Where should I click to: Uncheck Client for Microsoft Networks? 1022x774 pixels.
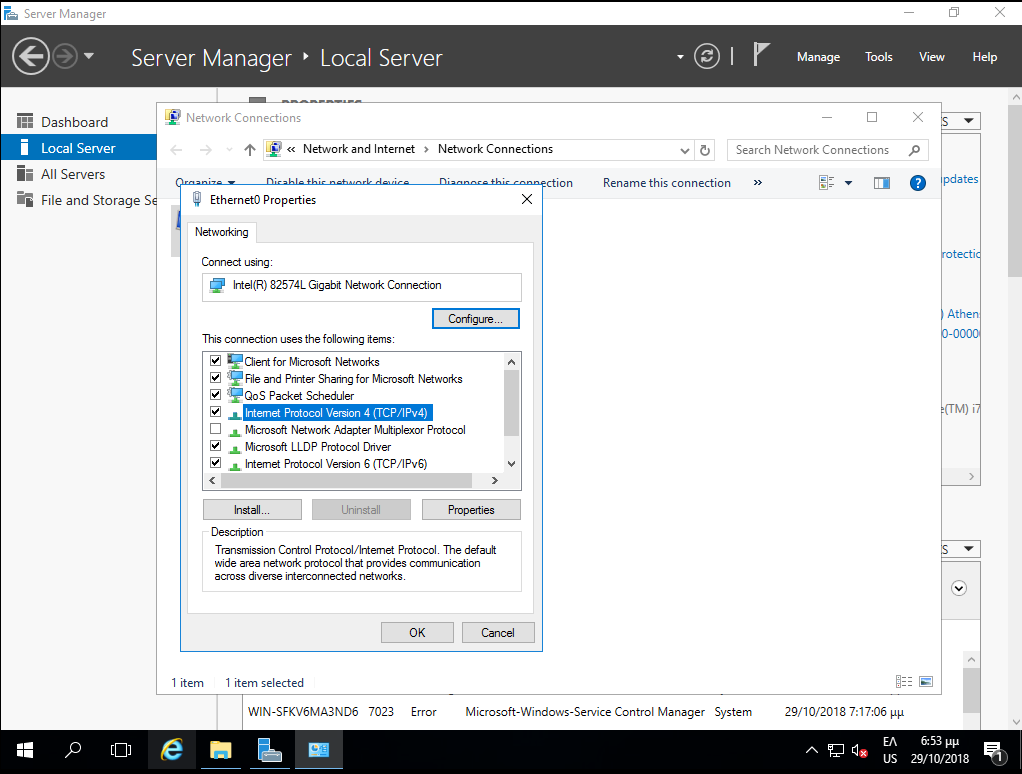(x=215, y=361)
